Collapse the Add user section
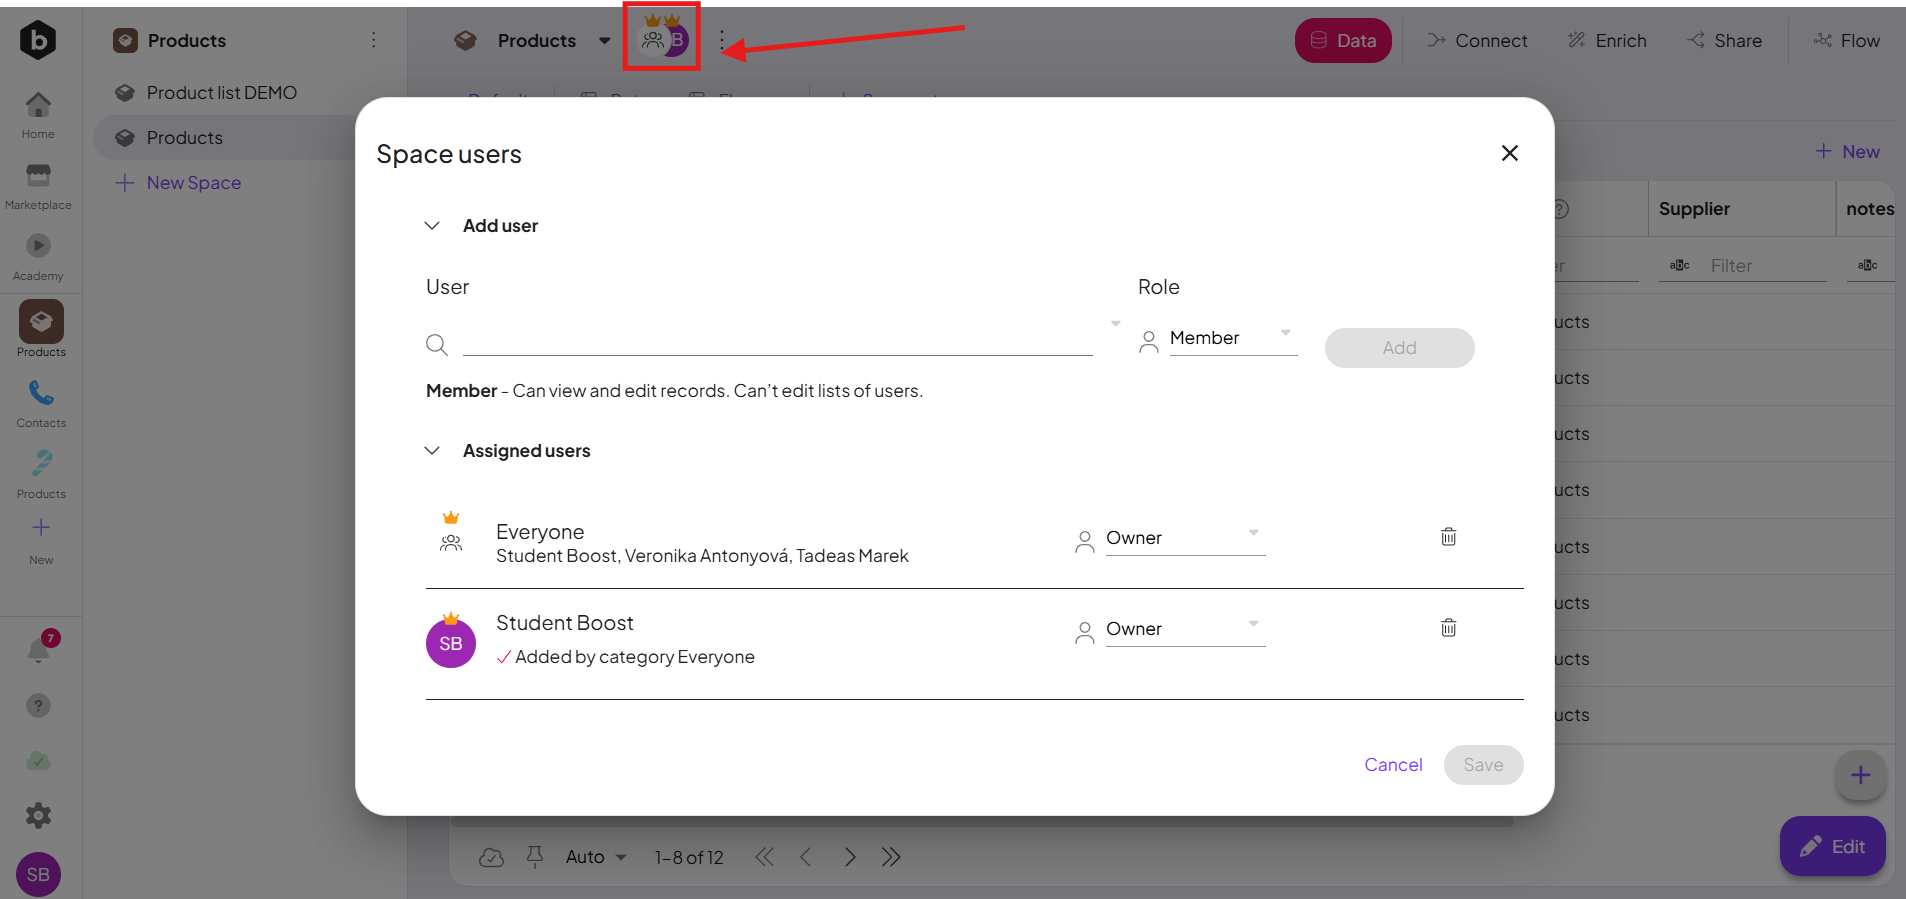The height and width of the screenshot is (899, 1906). click(x=432, y=226)
